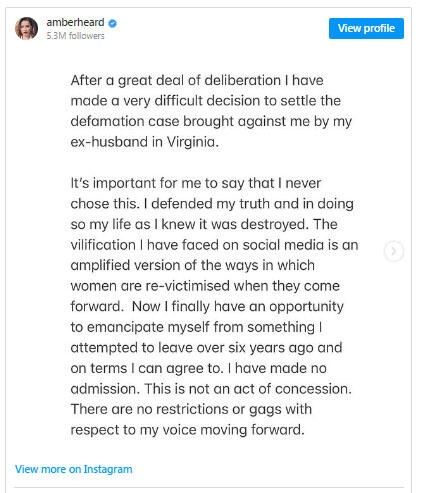
Task: Click the line beginning 'It's important for me'
Action: pyautogui.click(x=196, y=183)
